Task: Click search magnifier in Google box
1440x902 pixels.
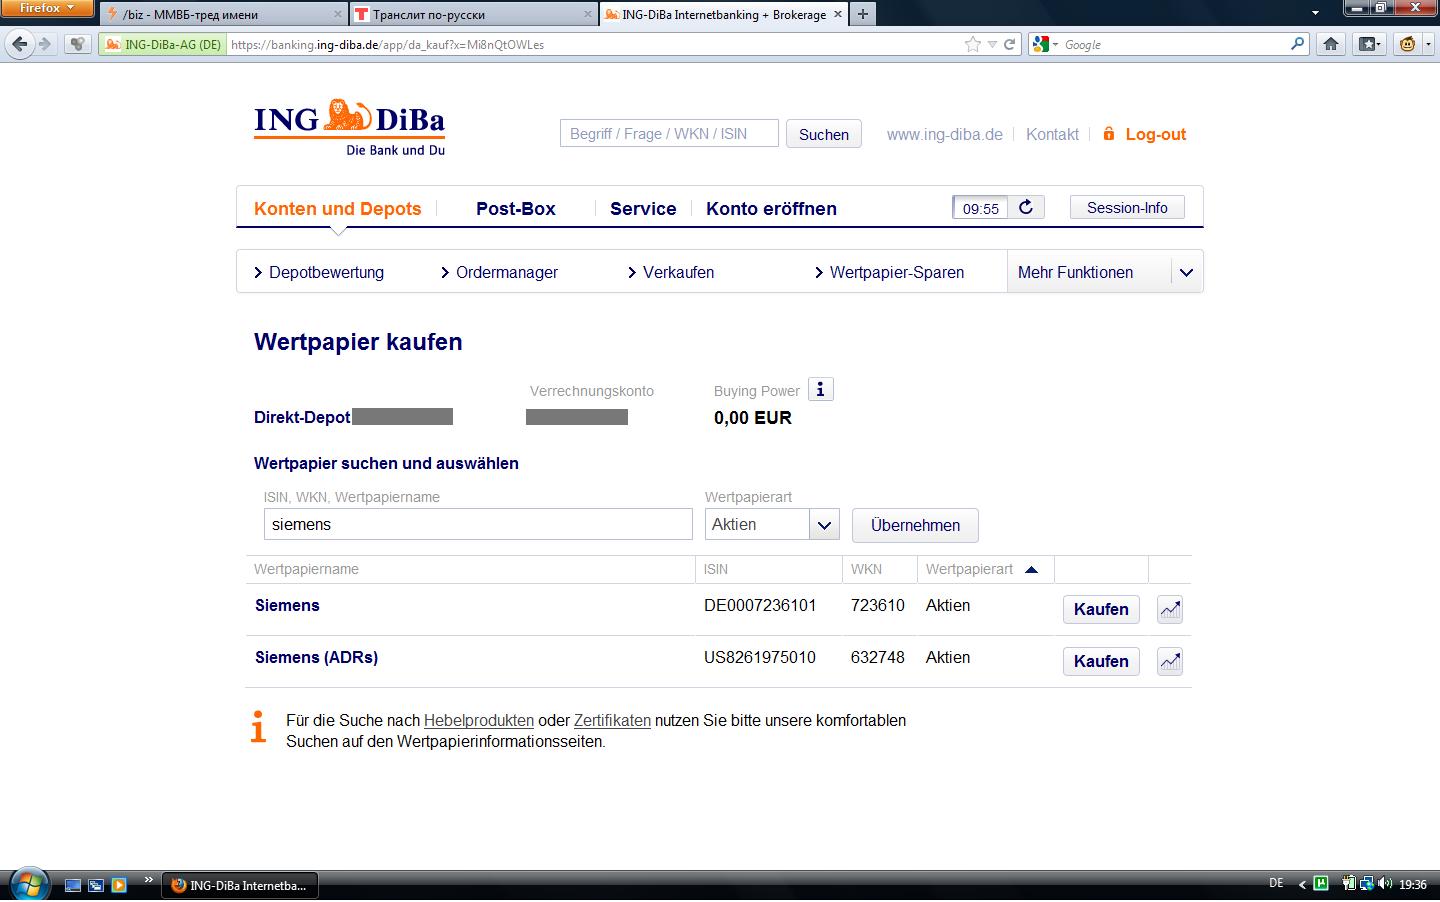Action: [x=1297, y=44]
